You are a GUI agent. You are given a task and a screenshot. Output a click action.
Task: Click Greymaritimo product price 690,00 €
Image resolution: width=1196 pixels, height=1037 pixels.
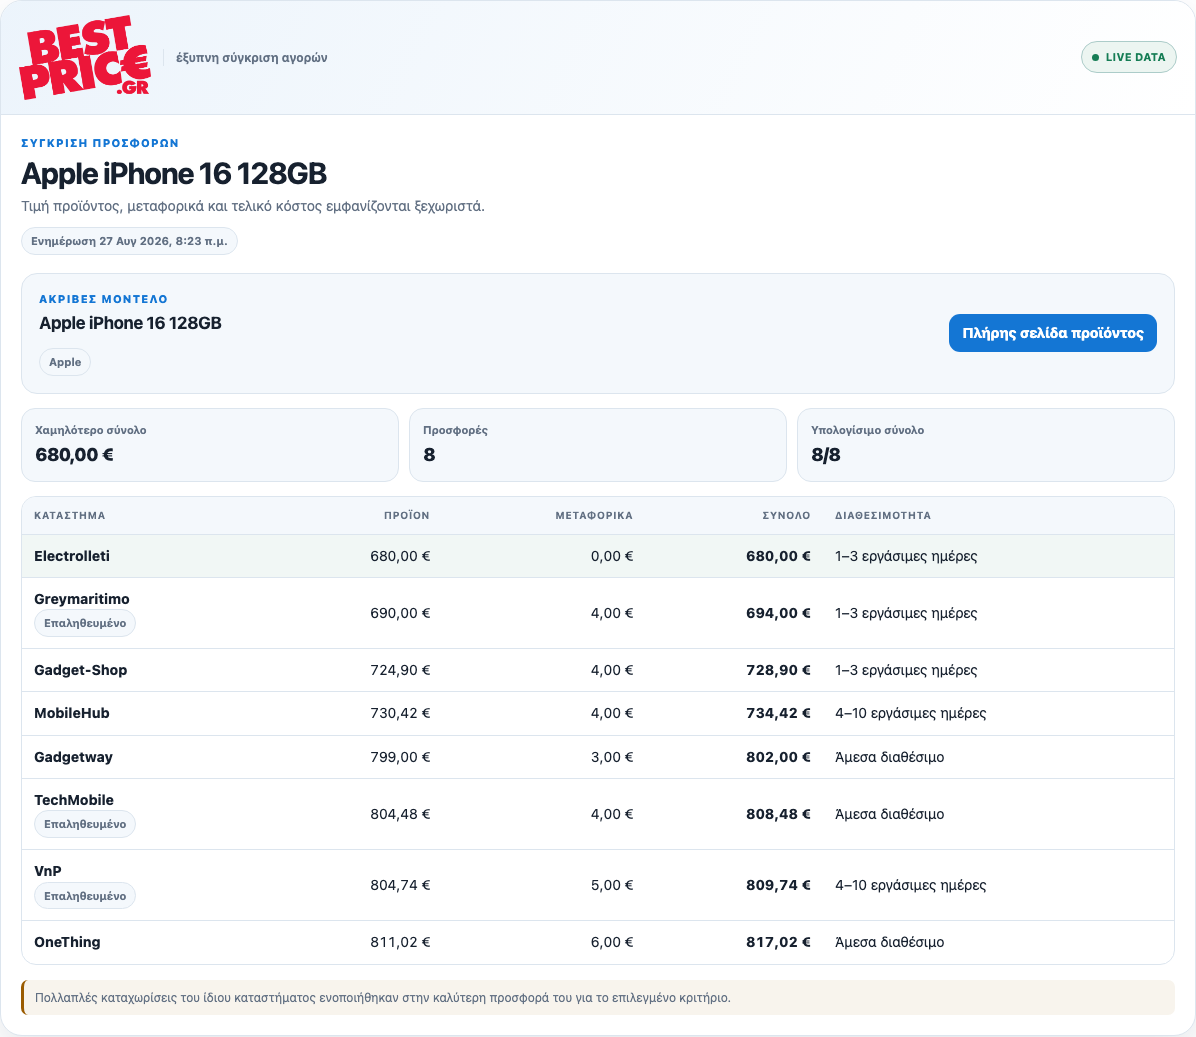pyautogui.click(x=400, y=613)
